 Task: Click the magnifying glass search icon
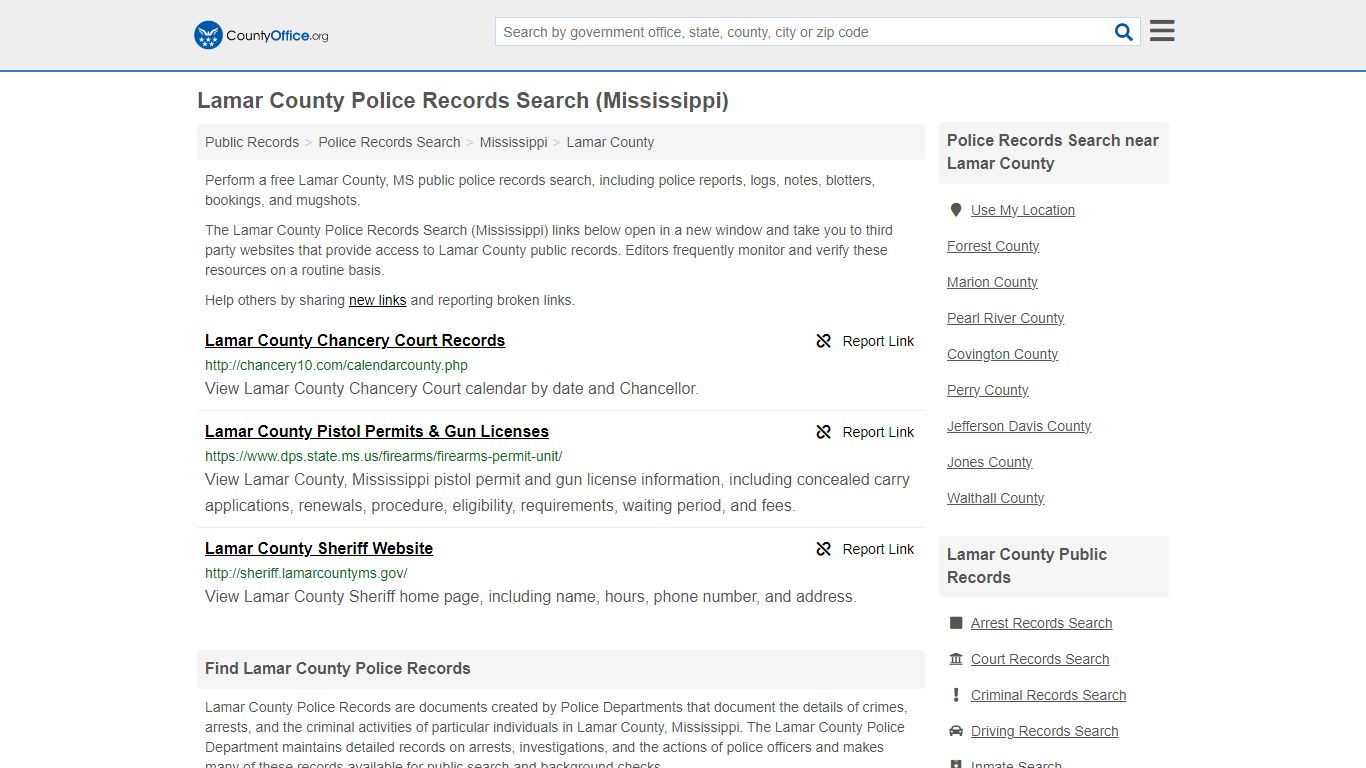pos(1124,32)
